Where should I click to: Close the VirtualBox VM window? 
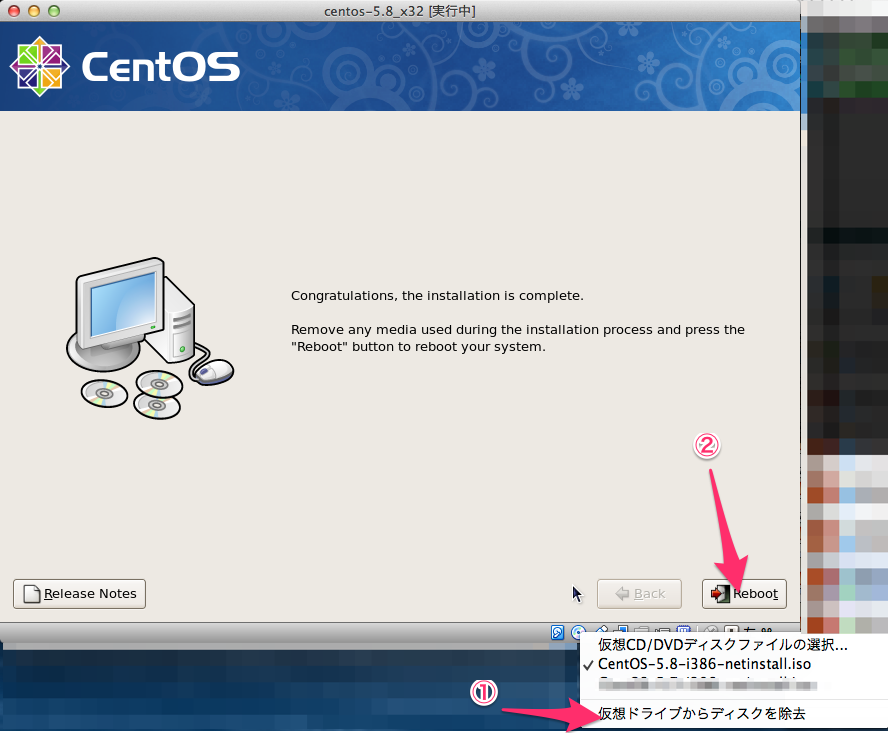[x=15, y=11]
